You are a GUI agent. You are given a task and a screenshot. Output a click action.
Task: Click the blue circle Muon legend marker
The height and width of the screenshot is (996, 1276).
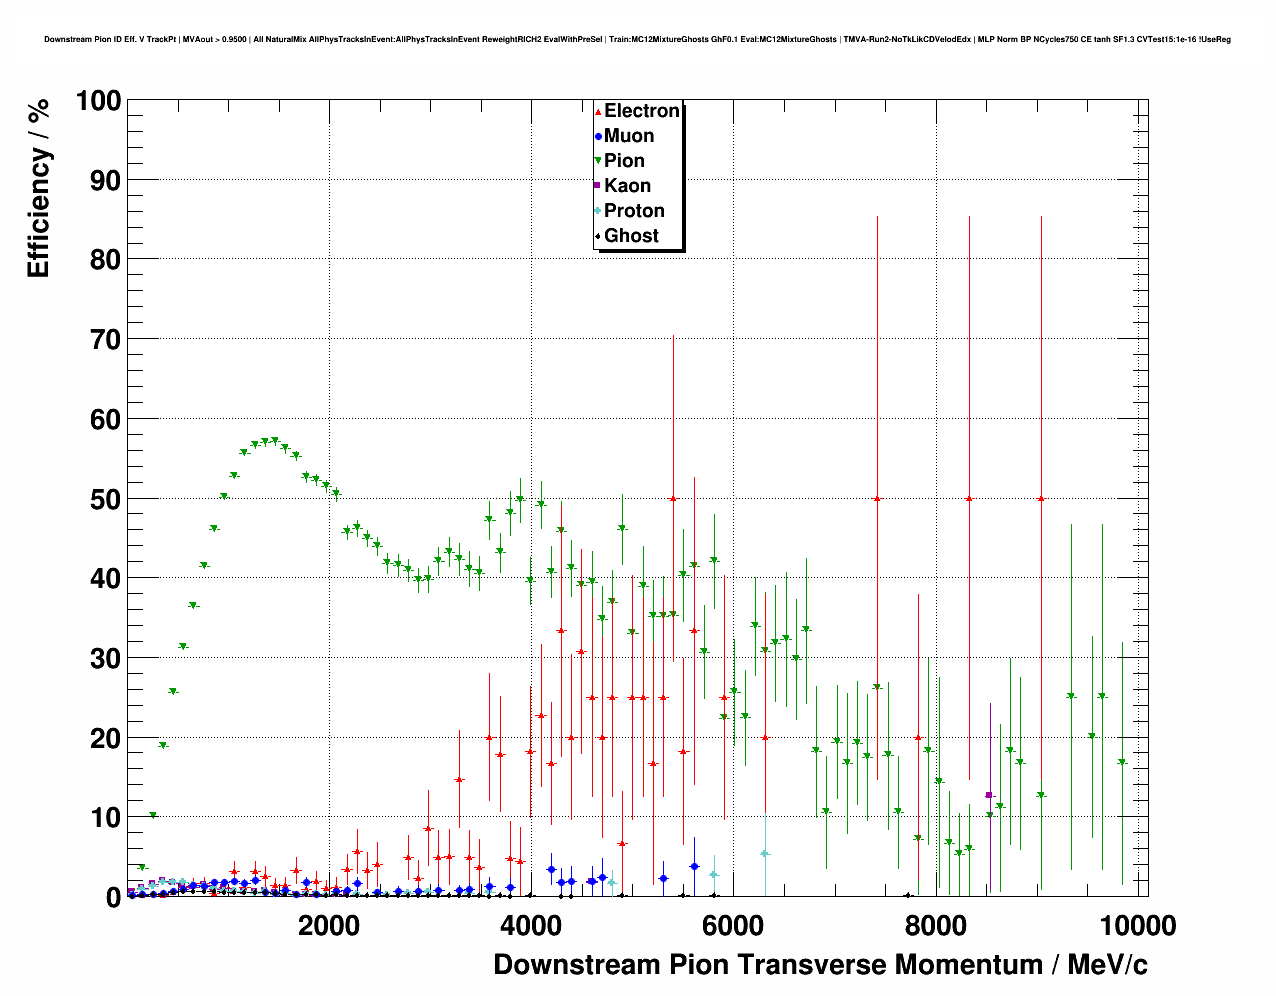pos(598,137)
